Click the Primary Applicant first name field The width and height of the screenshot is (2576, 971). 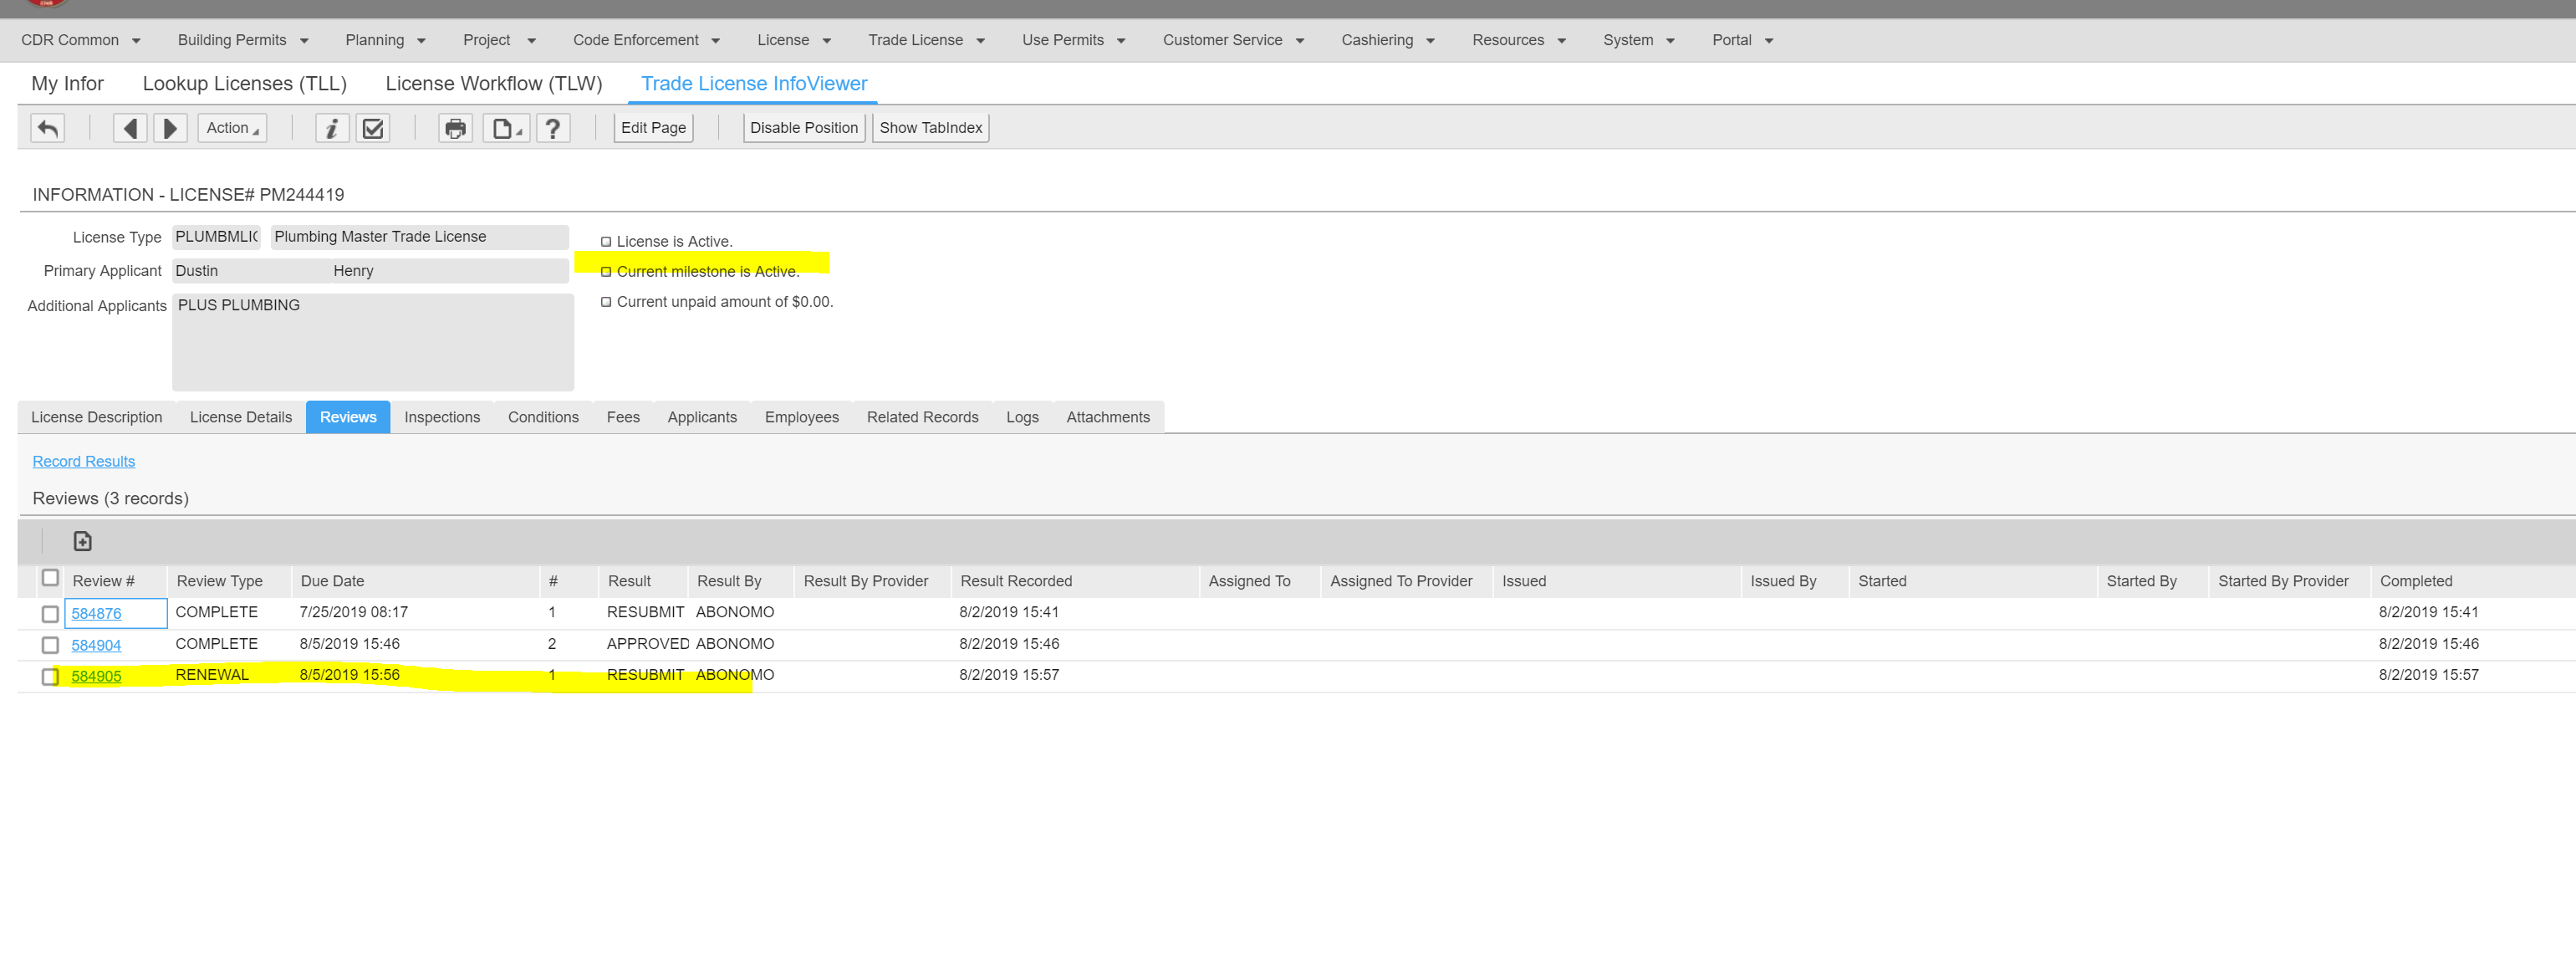tap(248, 271)
